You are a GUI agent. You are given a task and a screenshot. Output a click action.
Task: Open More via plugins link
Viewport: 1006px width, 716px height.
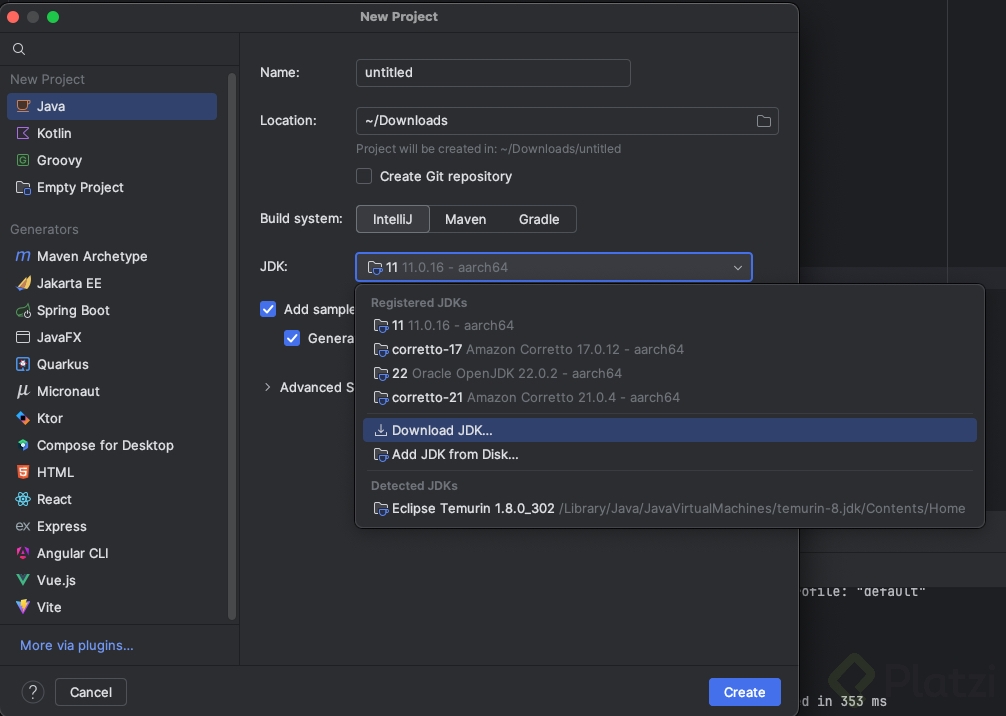pos(76,645)
